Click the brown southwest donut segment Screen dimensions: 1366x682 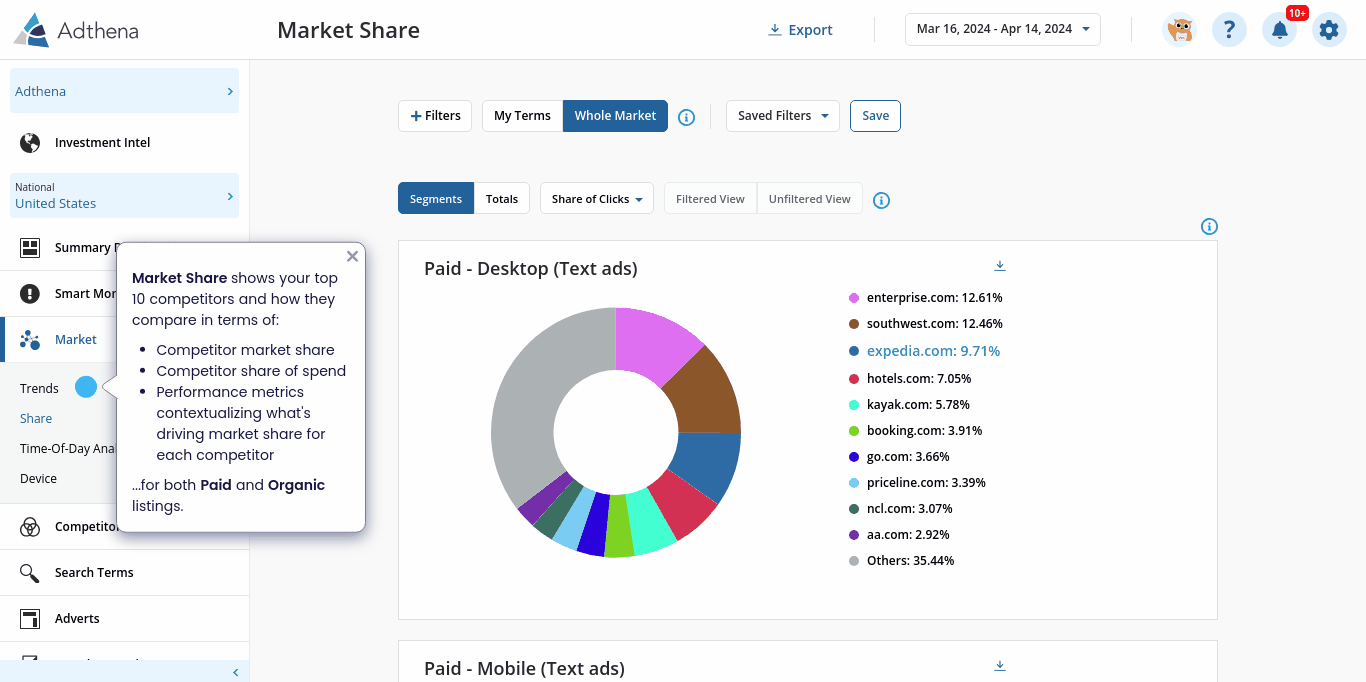point(708,392)
